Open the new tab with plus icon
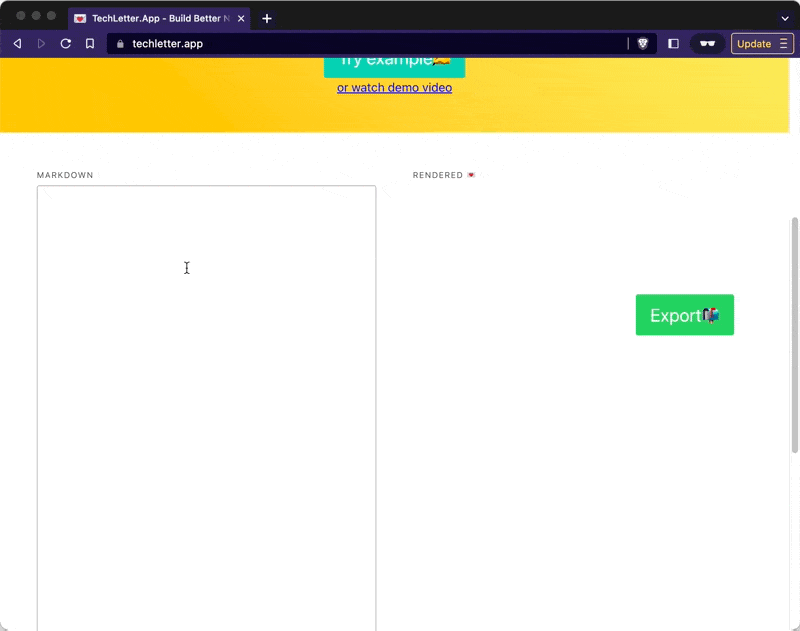 click(267, 19)
